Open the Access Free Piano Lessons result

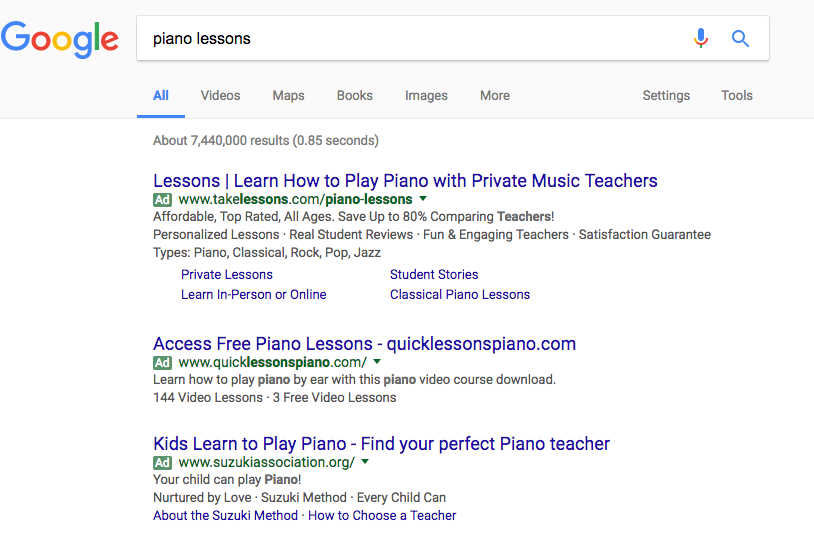coord(364,344)
